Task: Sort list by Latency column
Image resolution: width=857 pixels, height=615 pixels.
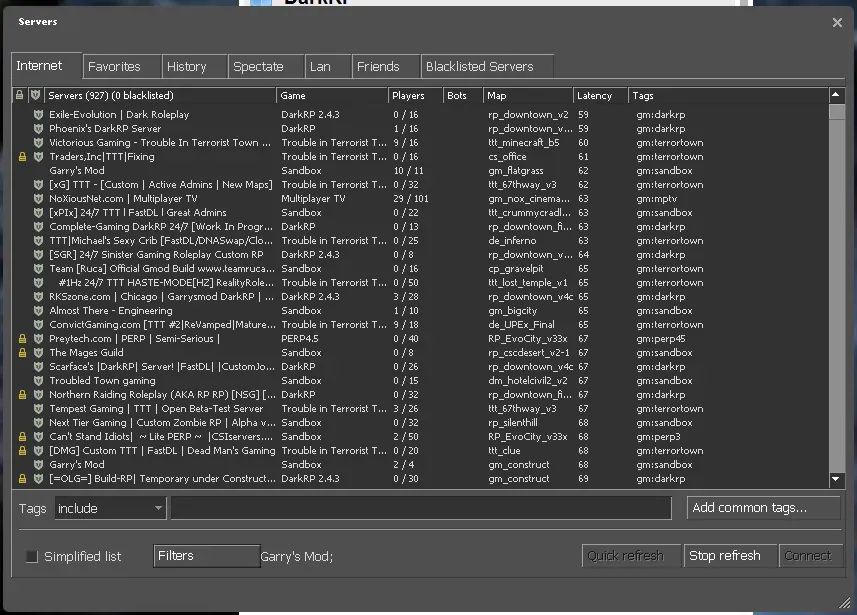Action: tap(600, 95)
